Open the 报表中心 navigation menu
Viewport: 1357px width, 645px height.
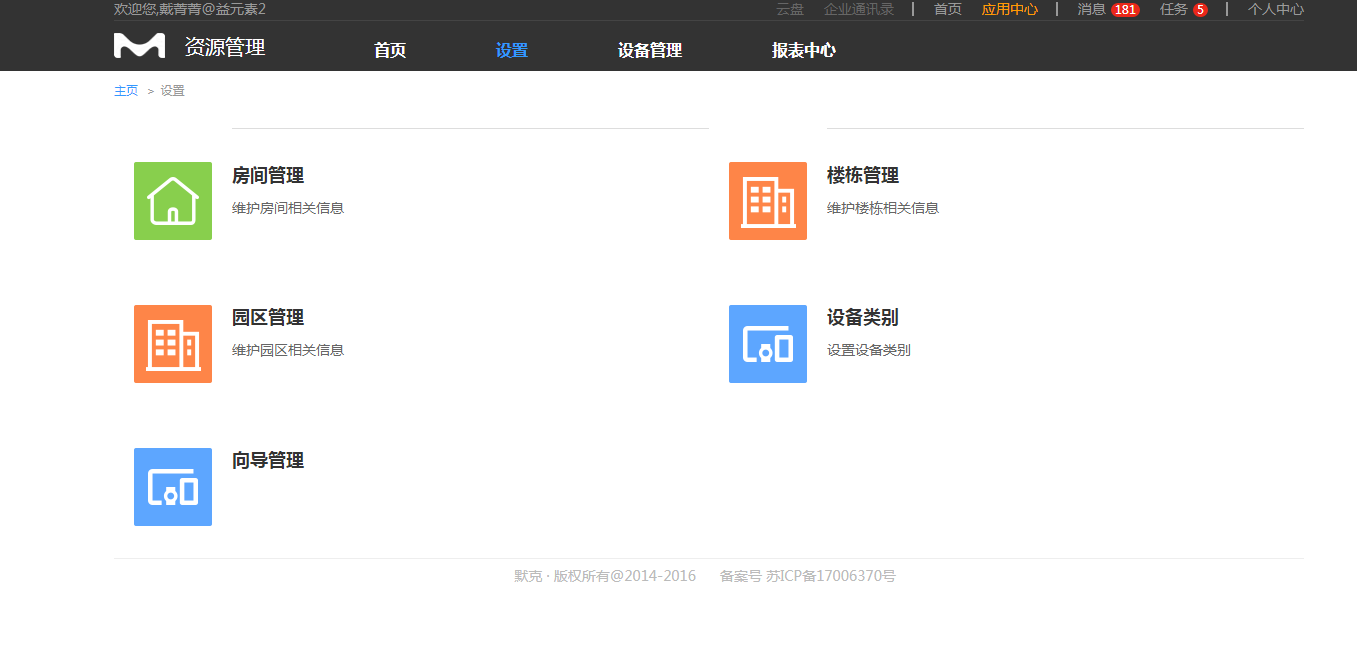pos(804,51)
